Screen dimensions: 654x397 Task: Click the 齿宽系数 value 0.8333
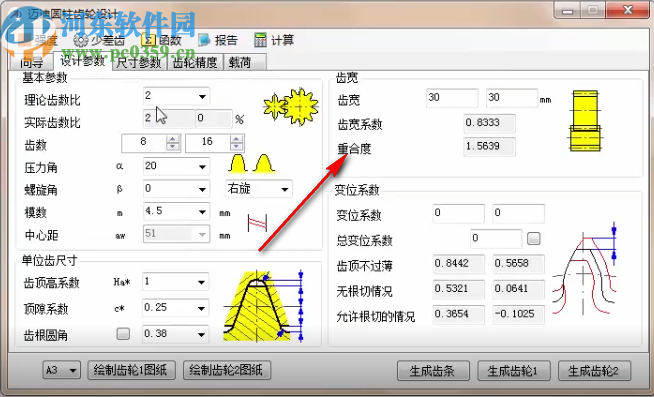489,123
